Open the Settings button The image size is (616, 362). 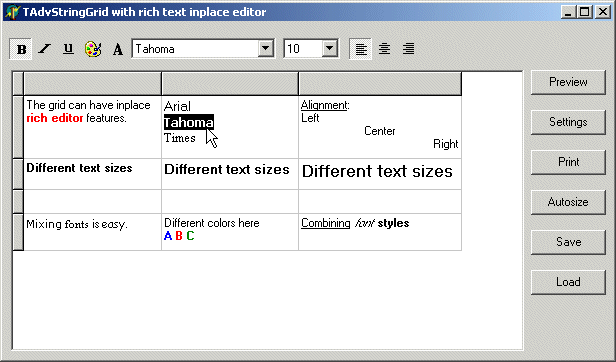[x=568, y=122]
